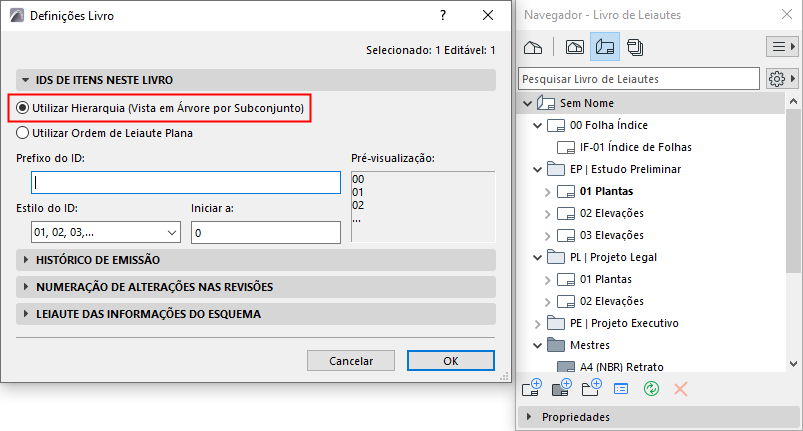
Task: Click Navigator scrollbar up arrow
Action: pyautogui.click(x=793, y=101)
